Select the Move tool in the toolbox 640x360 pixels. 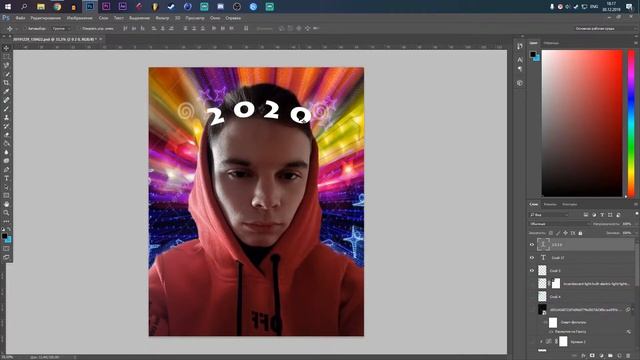tap(6, 48)
